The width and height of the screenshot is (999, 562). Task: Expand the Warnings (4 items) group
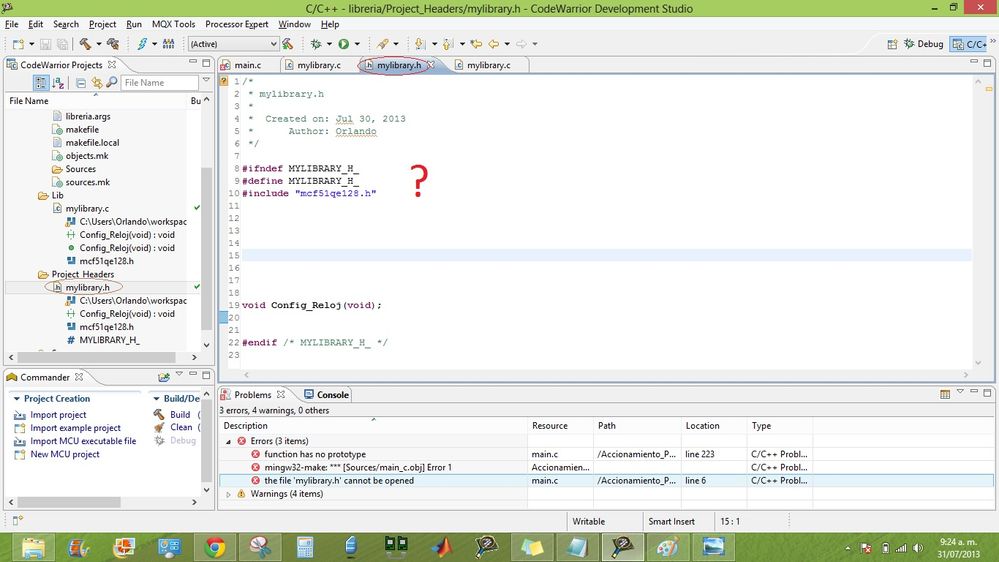[x=228, y=494]
